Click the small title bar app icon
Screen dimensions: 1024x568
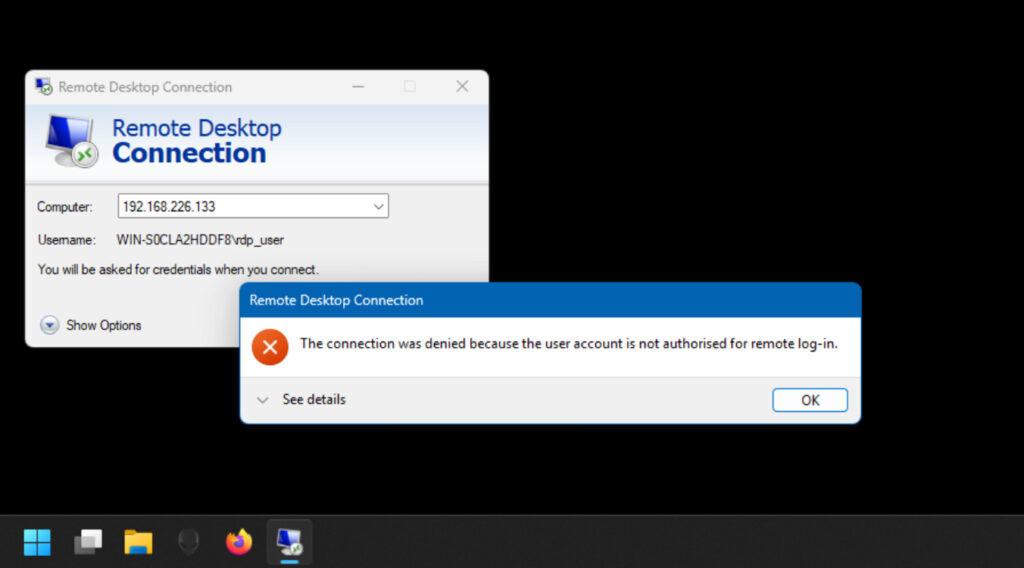(44, 87)
